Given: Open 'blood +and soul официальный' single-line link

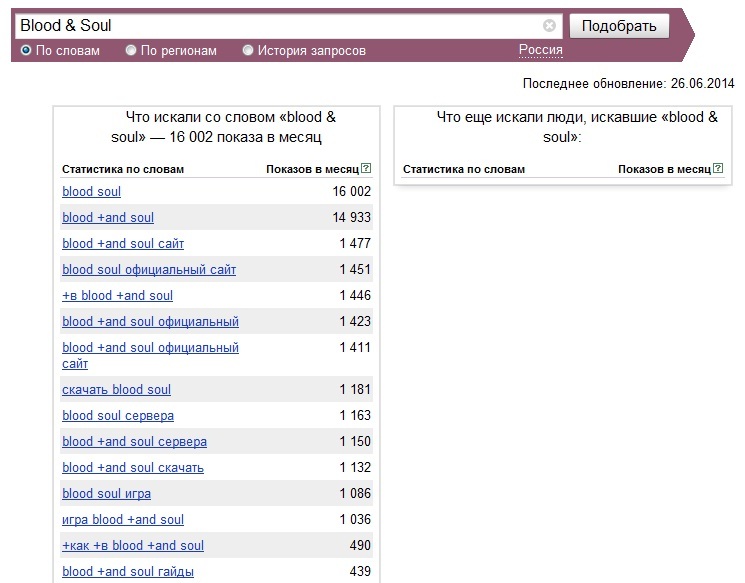Looking at the screenshot, I should 150,322.
